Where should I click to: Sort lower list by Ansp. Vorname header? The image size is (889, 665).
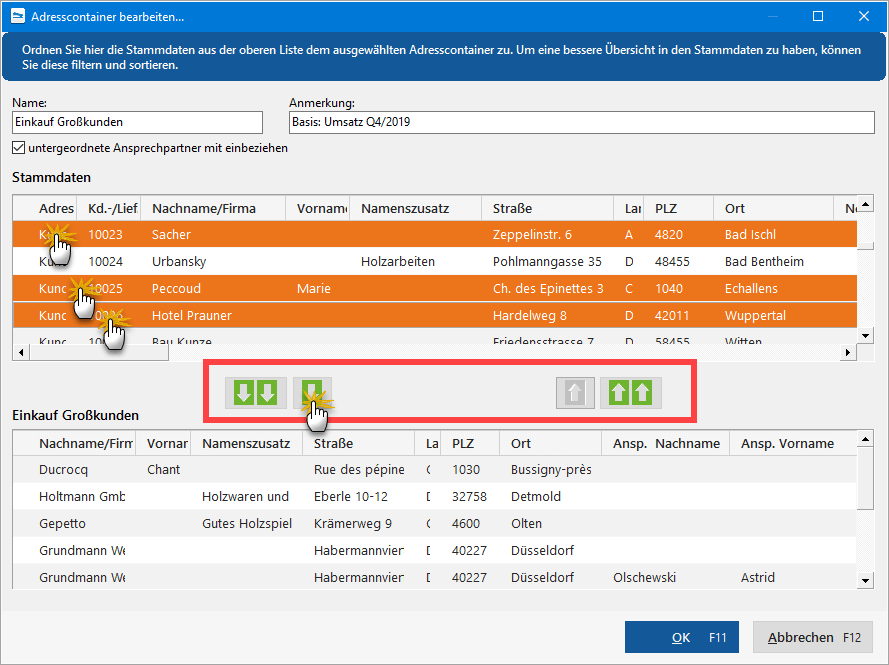coord(793,443)
